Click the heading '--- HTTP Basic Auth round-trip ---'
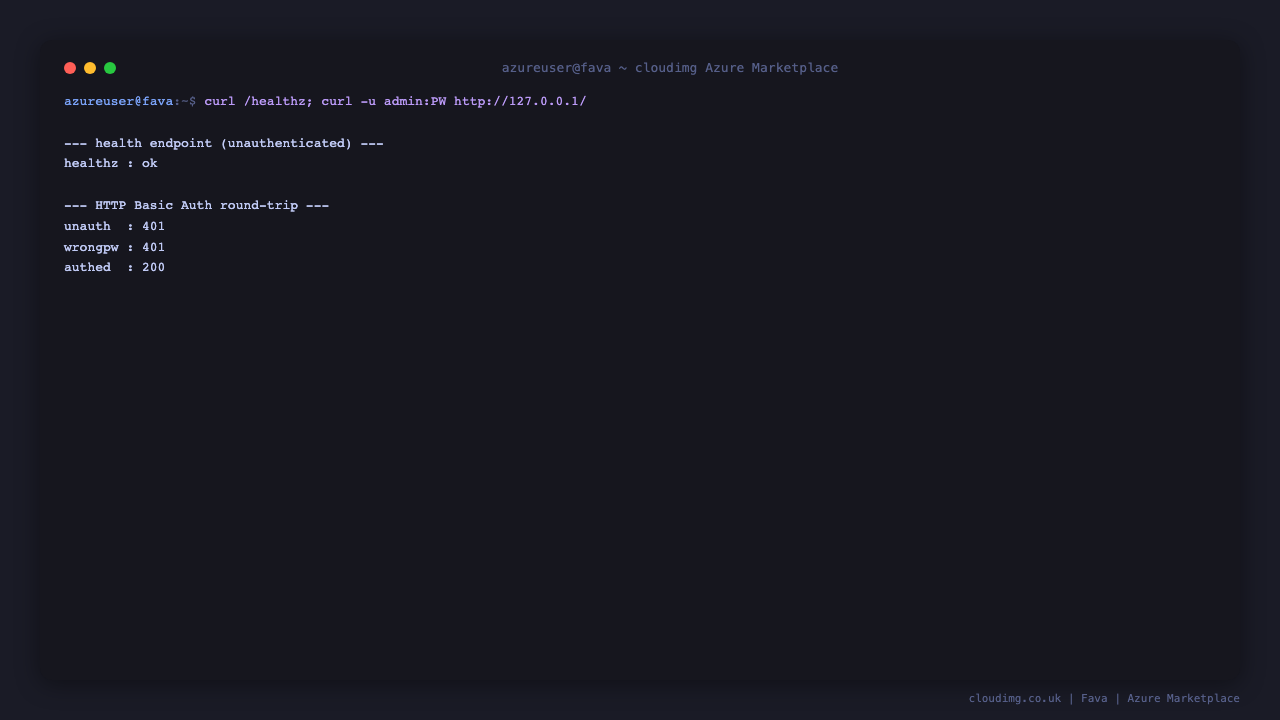 point(196,206)
